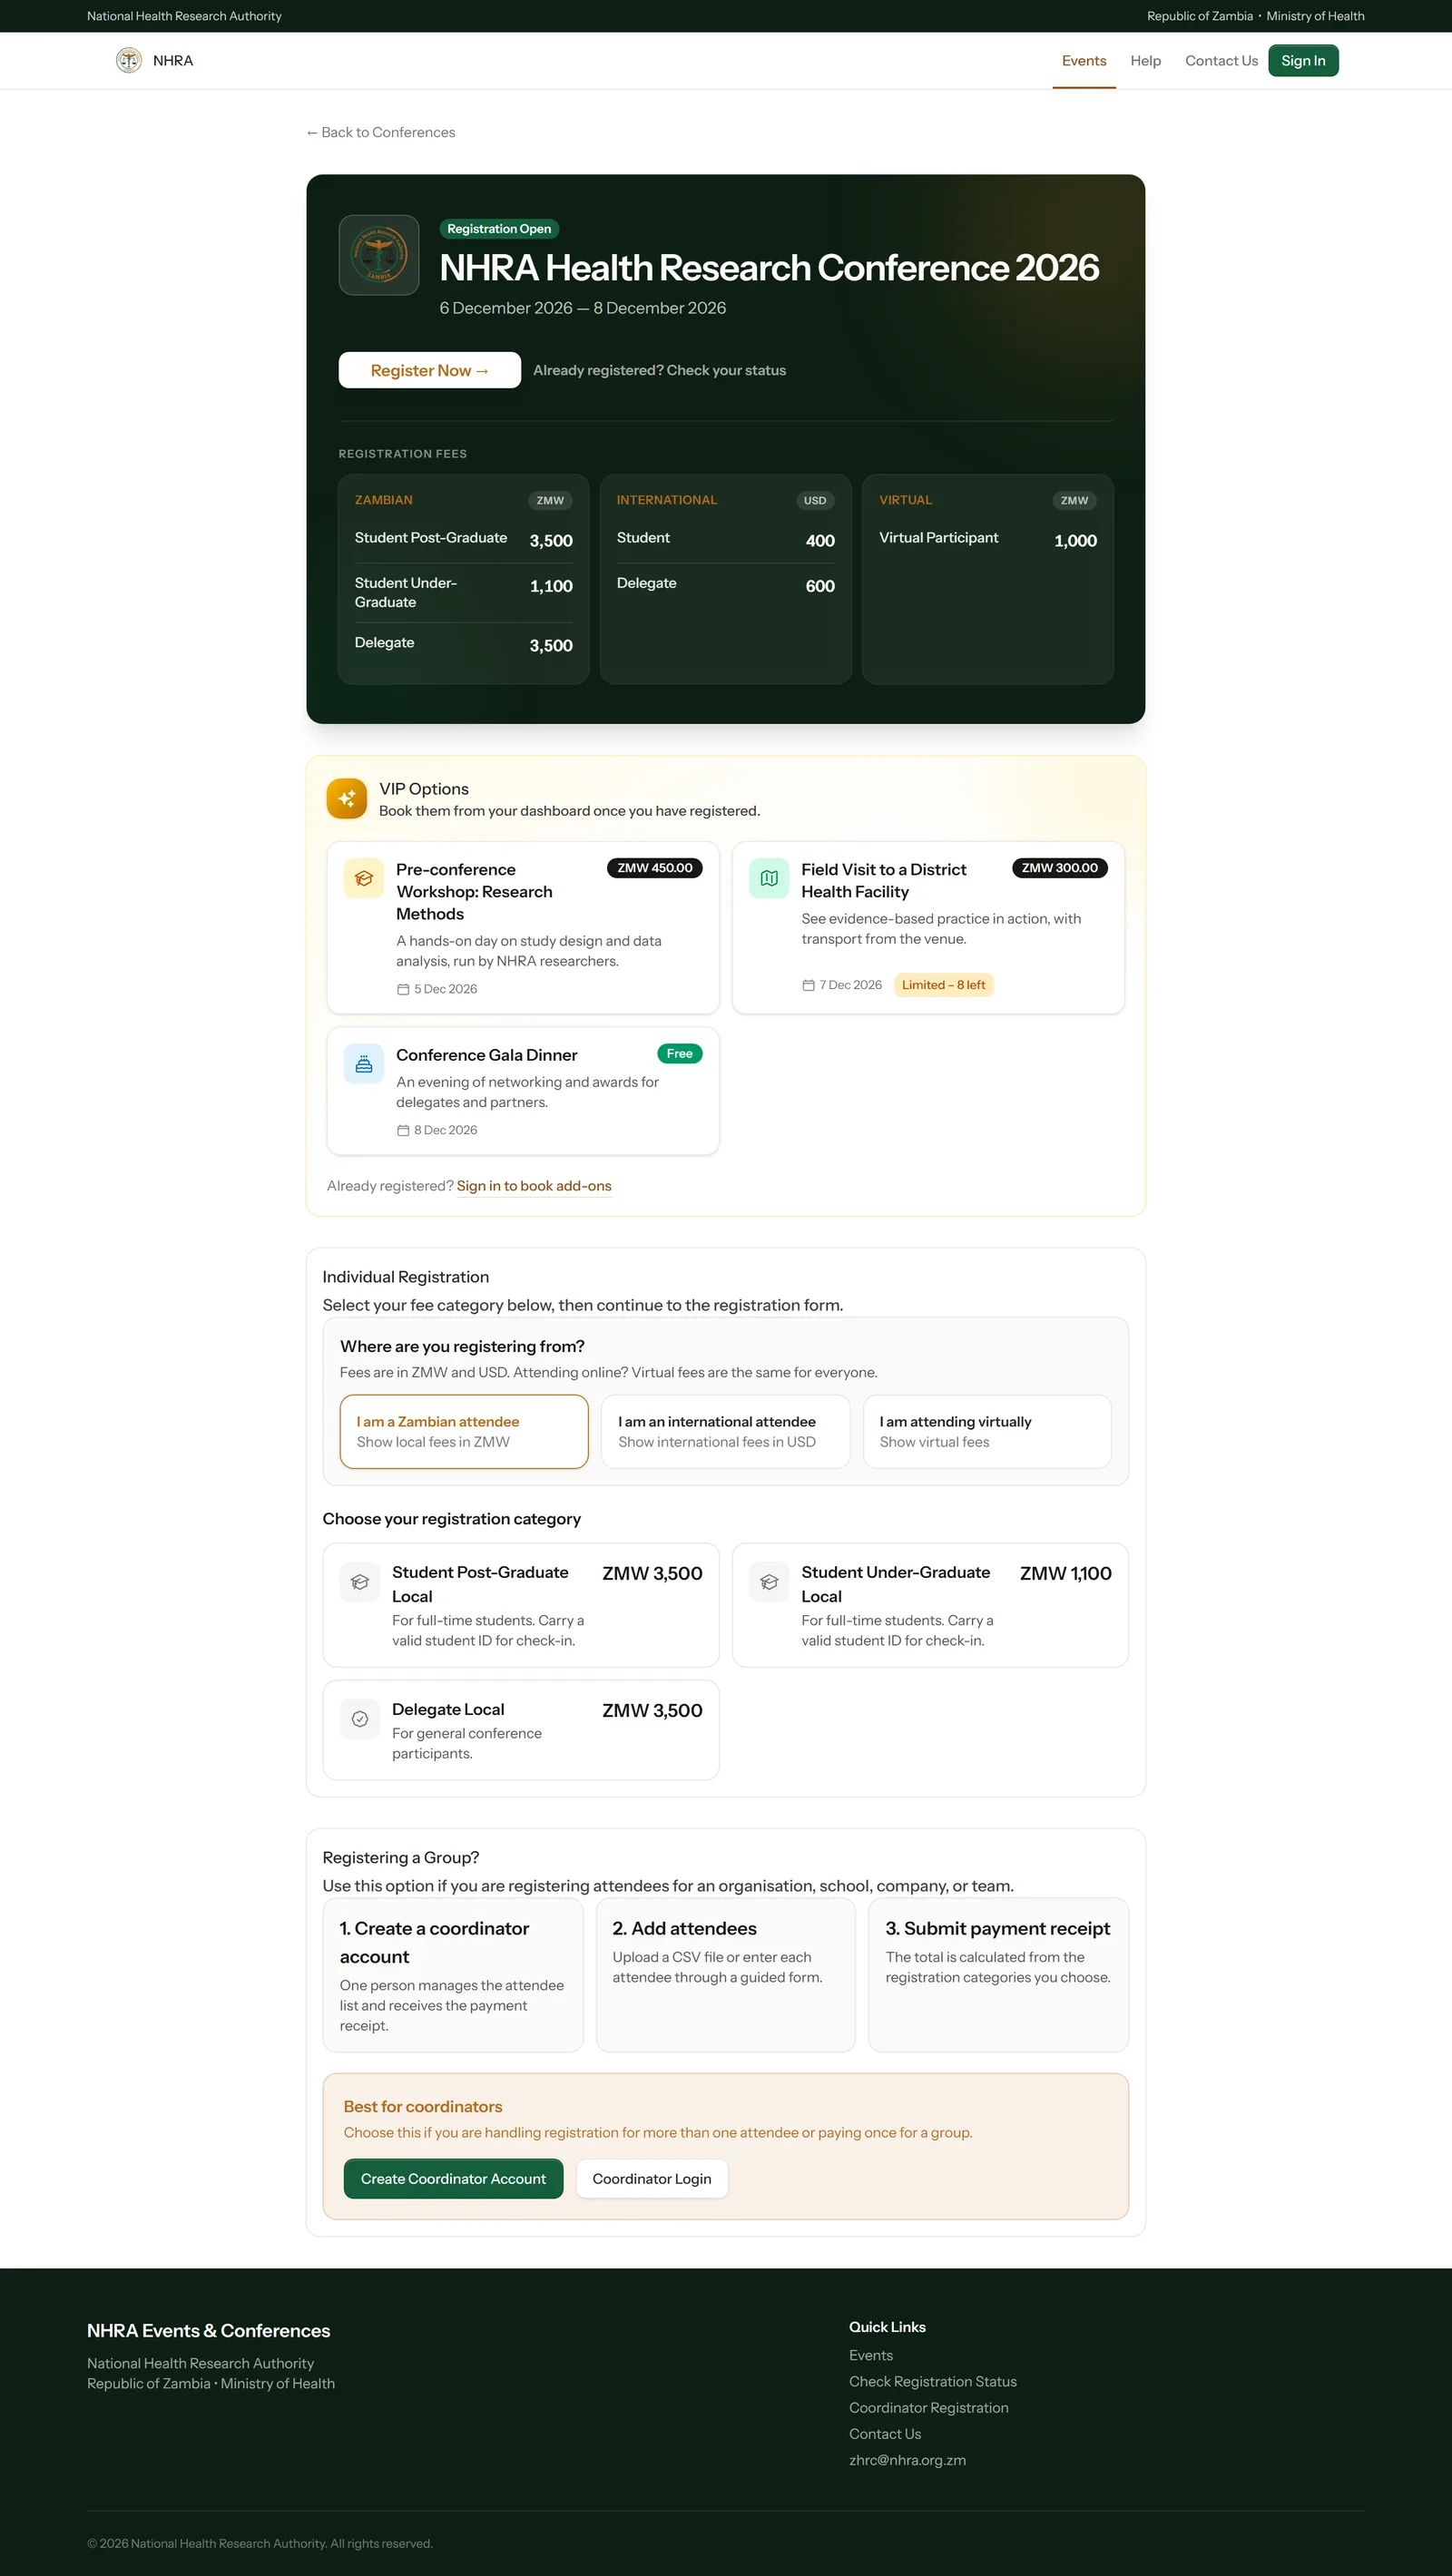Screen dimensions: 1452x2576
Task: Click Create Coordinator Account button
Action: pos(453,2179)
